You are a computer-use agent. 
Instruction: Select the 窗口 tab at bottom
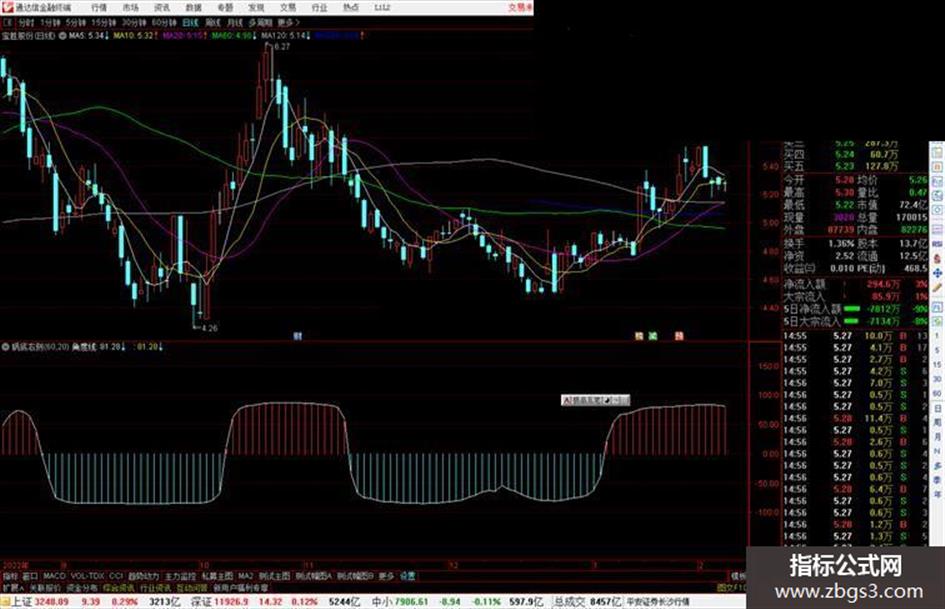[x=30, y=576]
